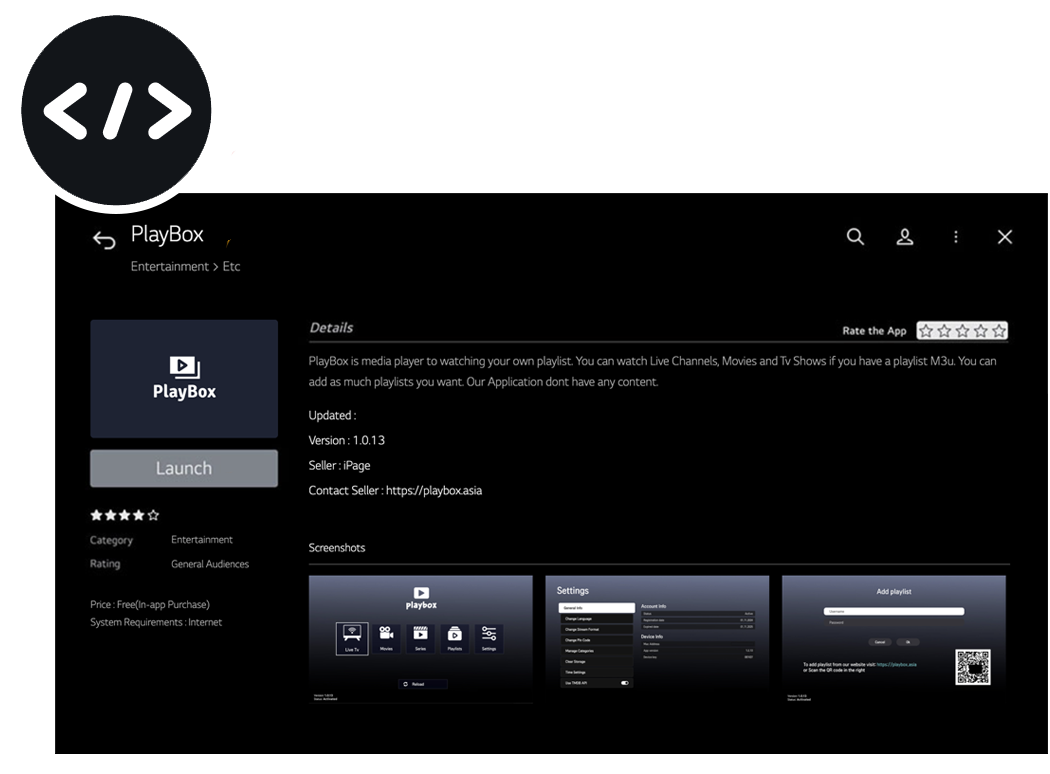This screenshot has height=774, width=1050.
Task: Launch the PlayBox app
Action: 184,468
